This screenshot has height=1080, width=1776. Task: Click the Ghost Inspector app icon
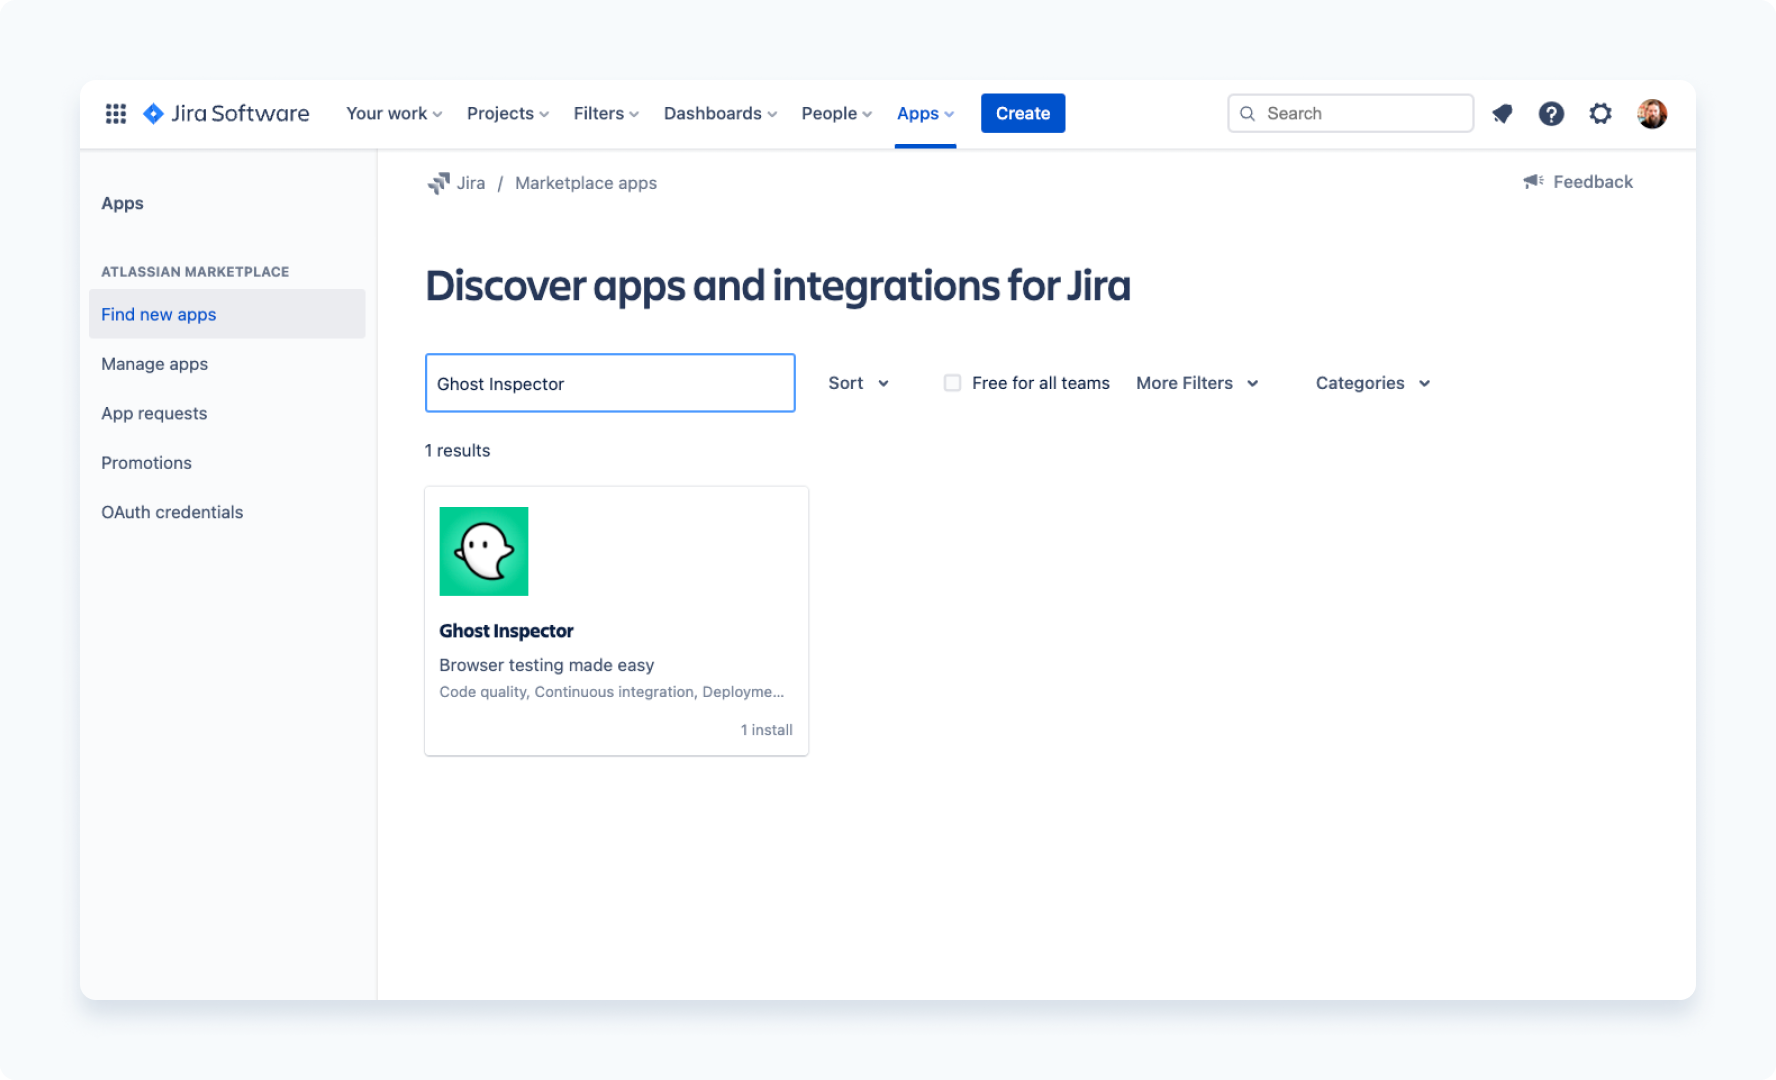pyautogui.click(x=484, y=551)
